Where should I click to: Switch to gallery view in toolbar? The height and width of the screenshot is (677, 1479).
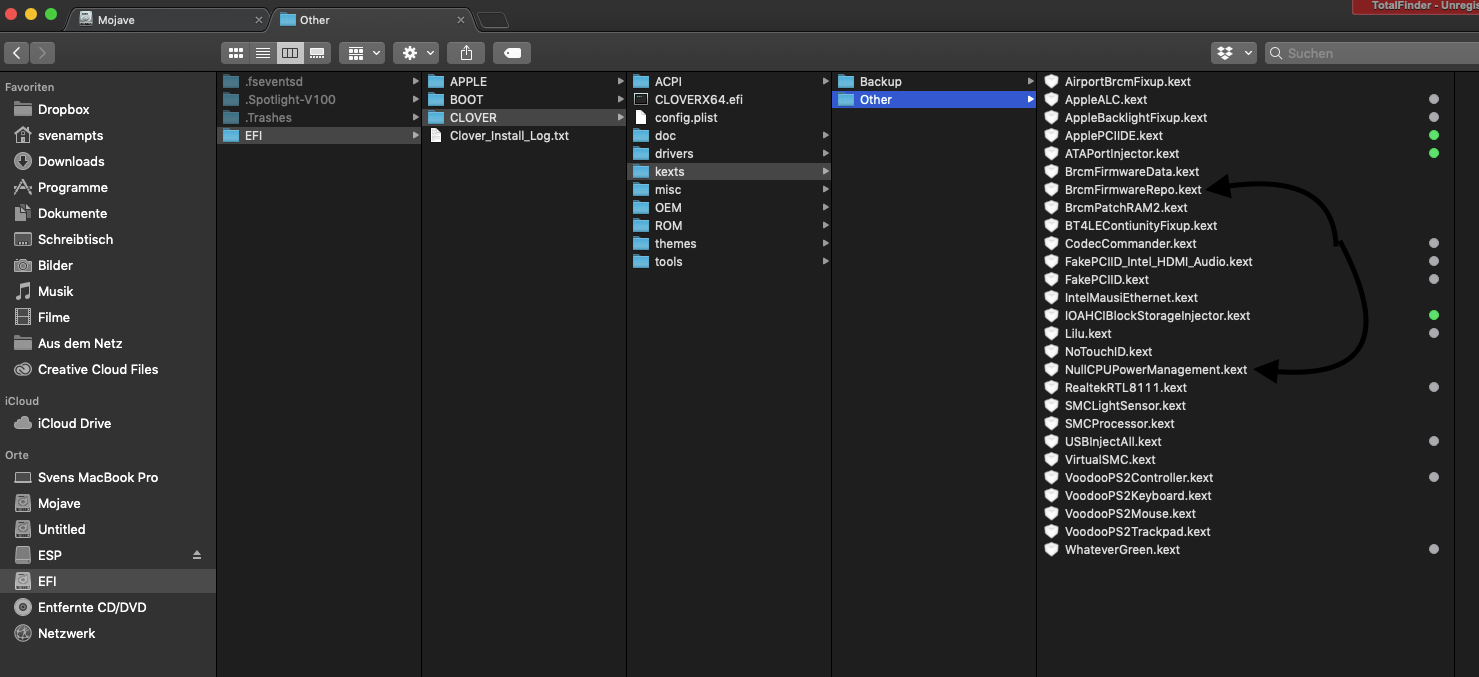tap(317, 53)
